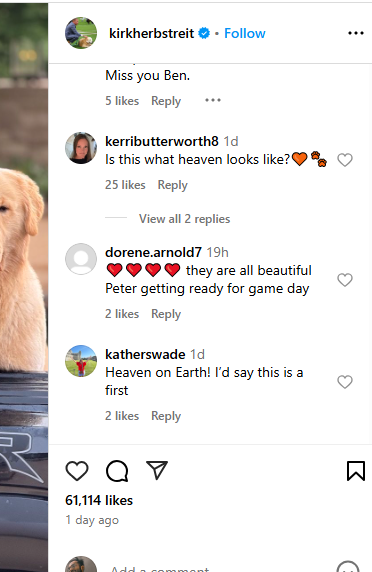This screenshot has height=572, width=372.
Task: View 25 likes on kerributterworth8's comment
Action: tap(125, 185)
